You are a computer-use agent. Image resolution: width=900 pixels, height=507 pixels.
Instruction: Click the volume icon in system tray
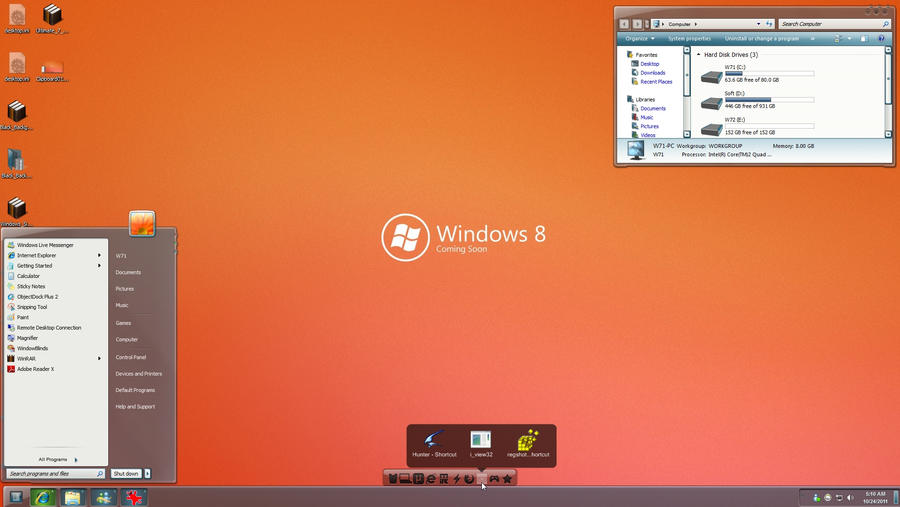click(x=850, y=498)
